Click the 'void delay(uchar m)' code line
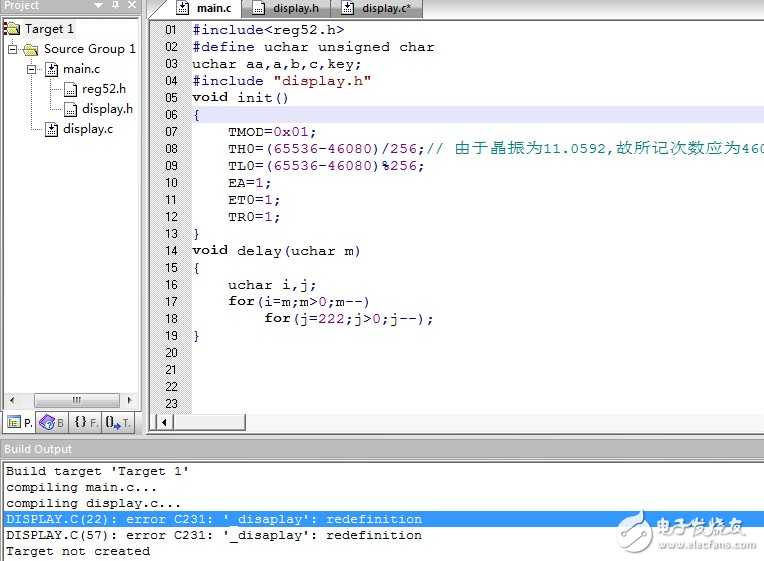 [276, 251]
